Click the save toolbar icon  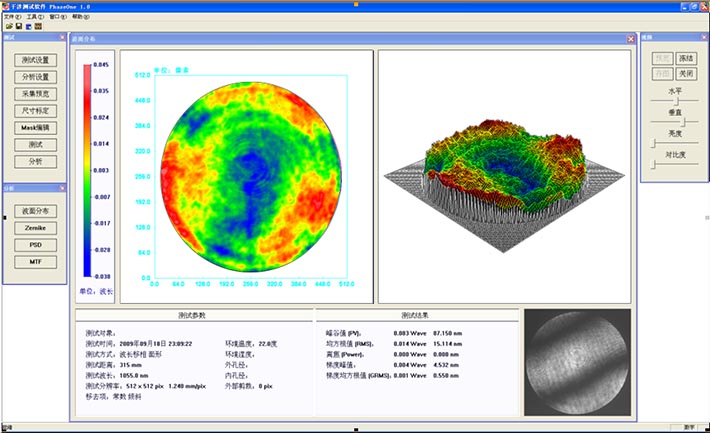[17, 26]
